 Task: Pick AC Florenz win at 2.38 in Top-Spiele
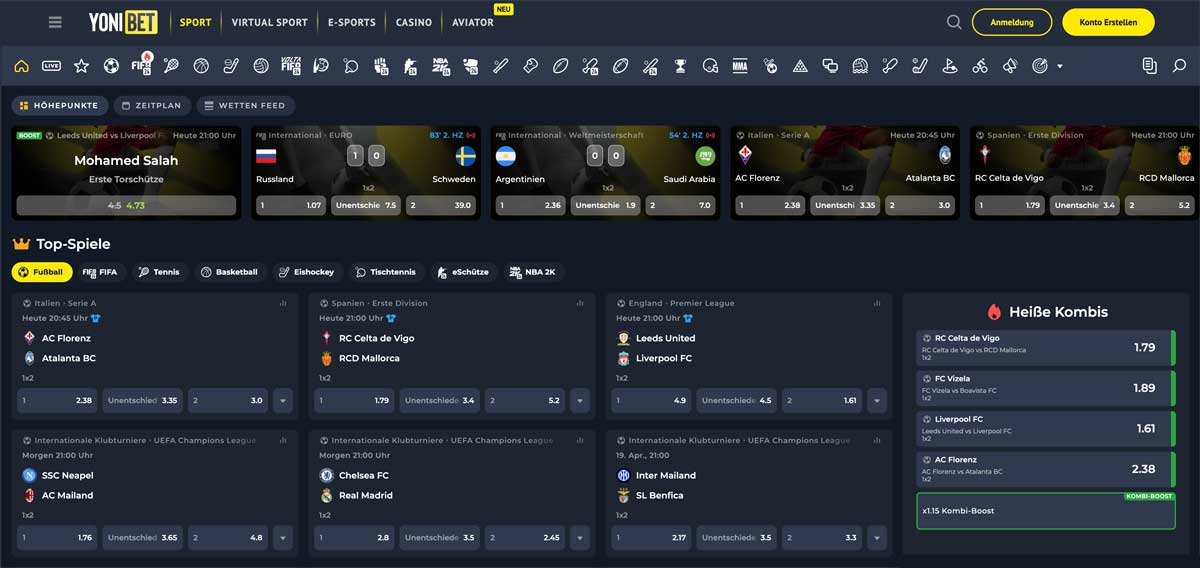[57, 400]
